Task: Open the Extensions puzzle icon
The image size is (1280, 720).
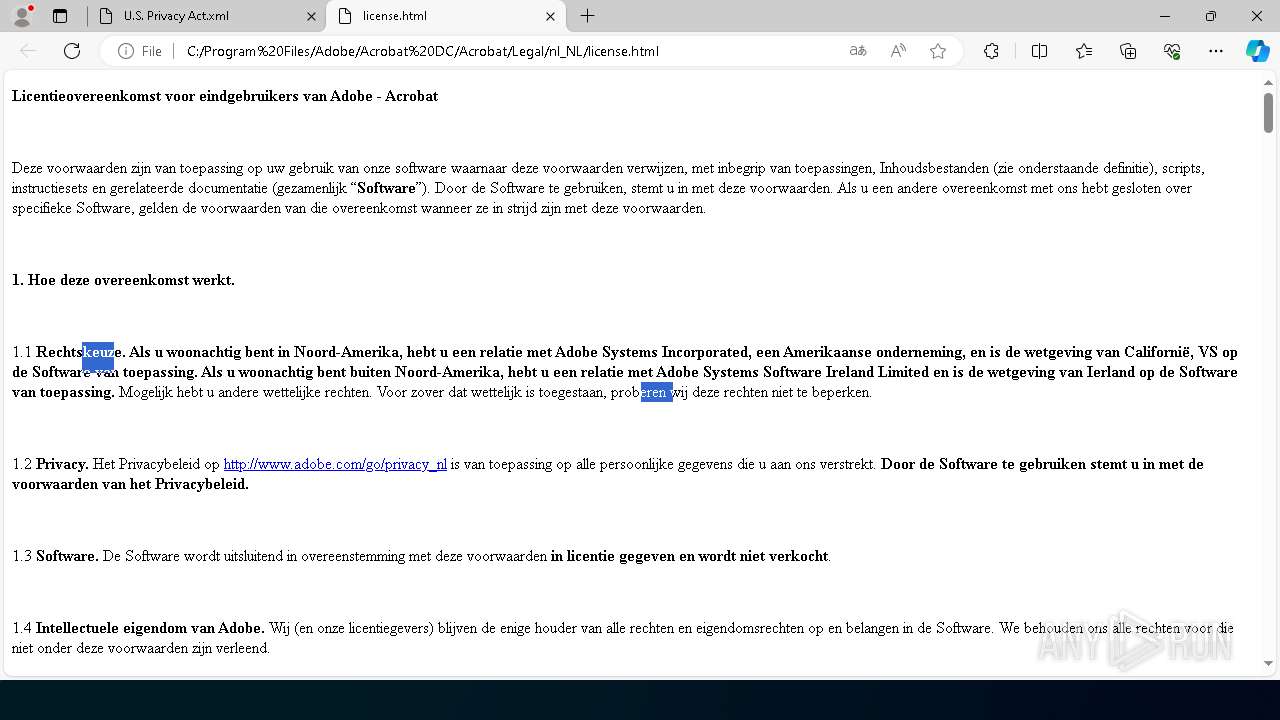Action: click(x=991, y=51)
